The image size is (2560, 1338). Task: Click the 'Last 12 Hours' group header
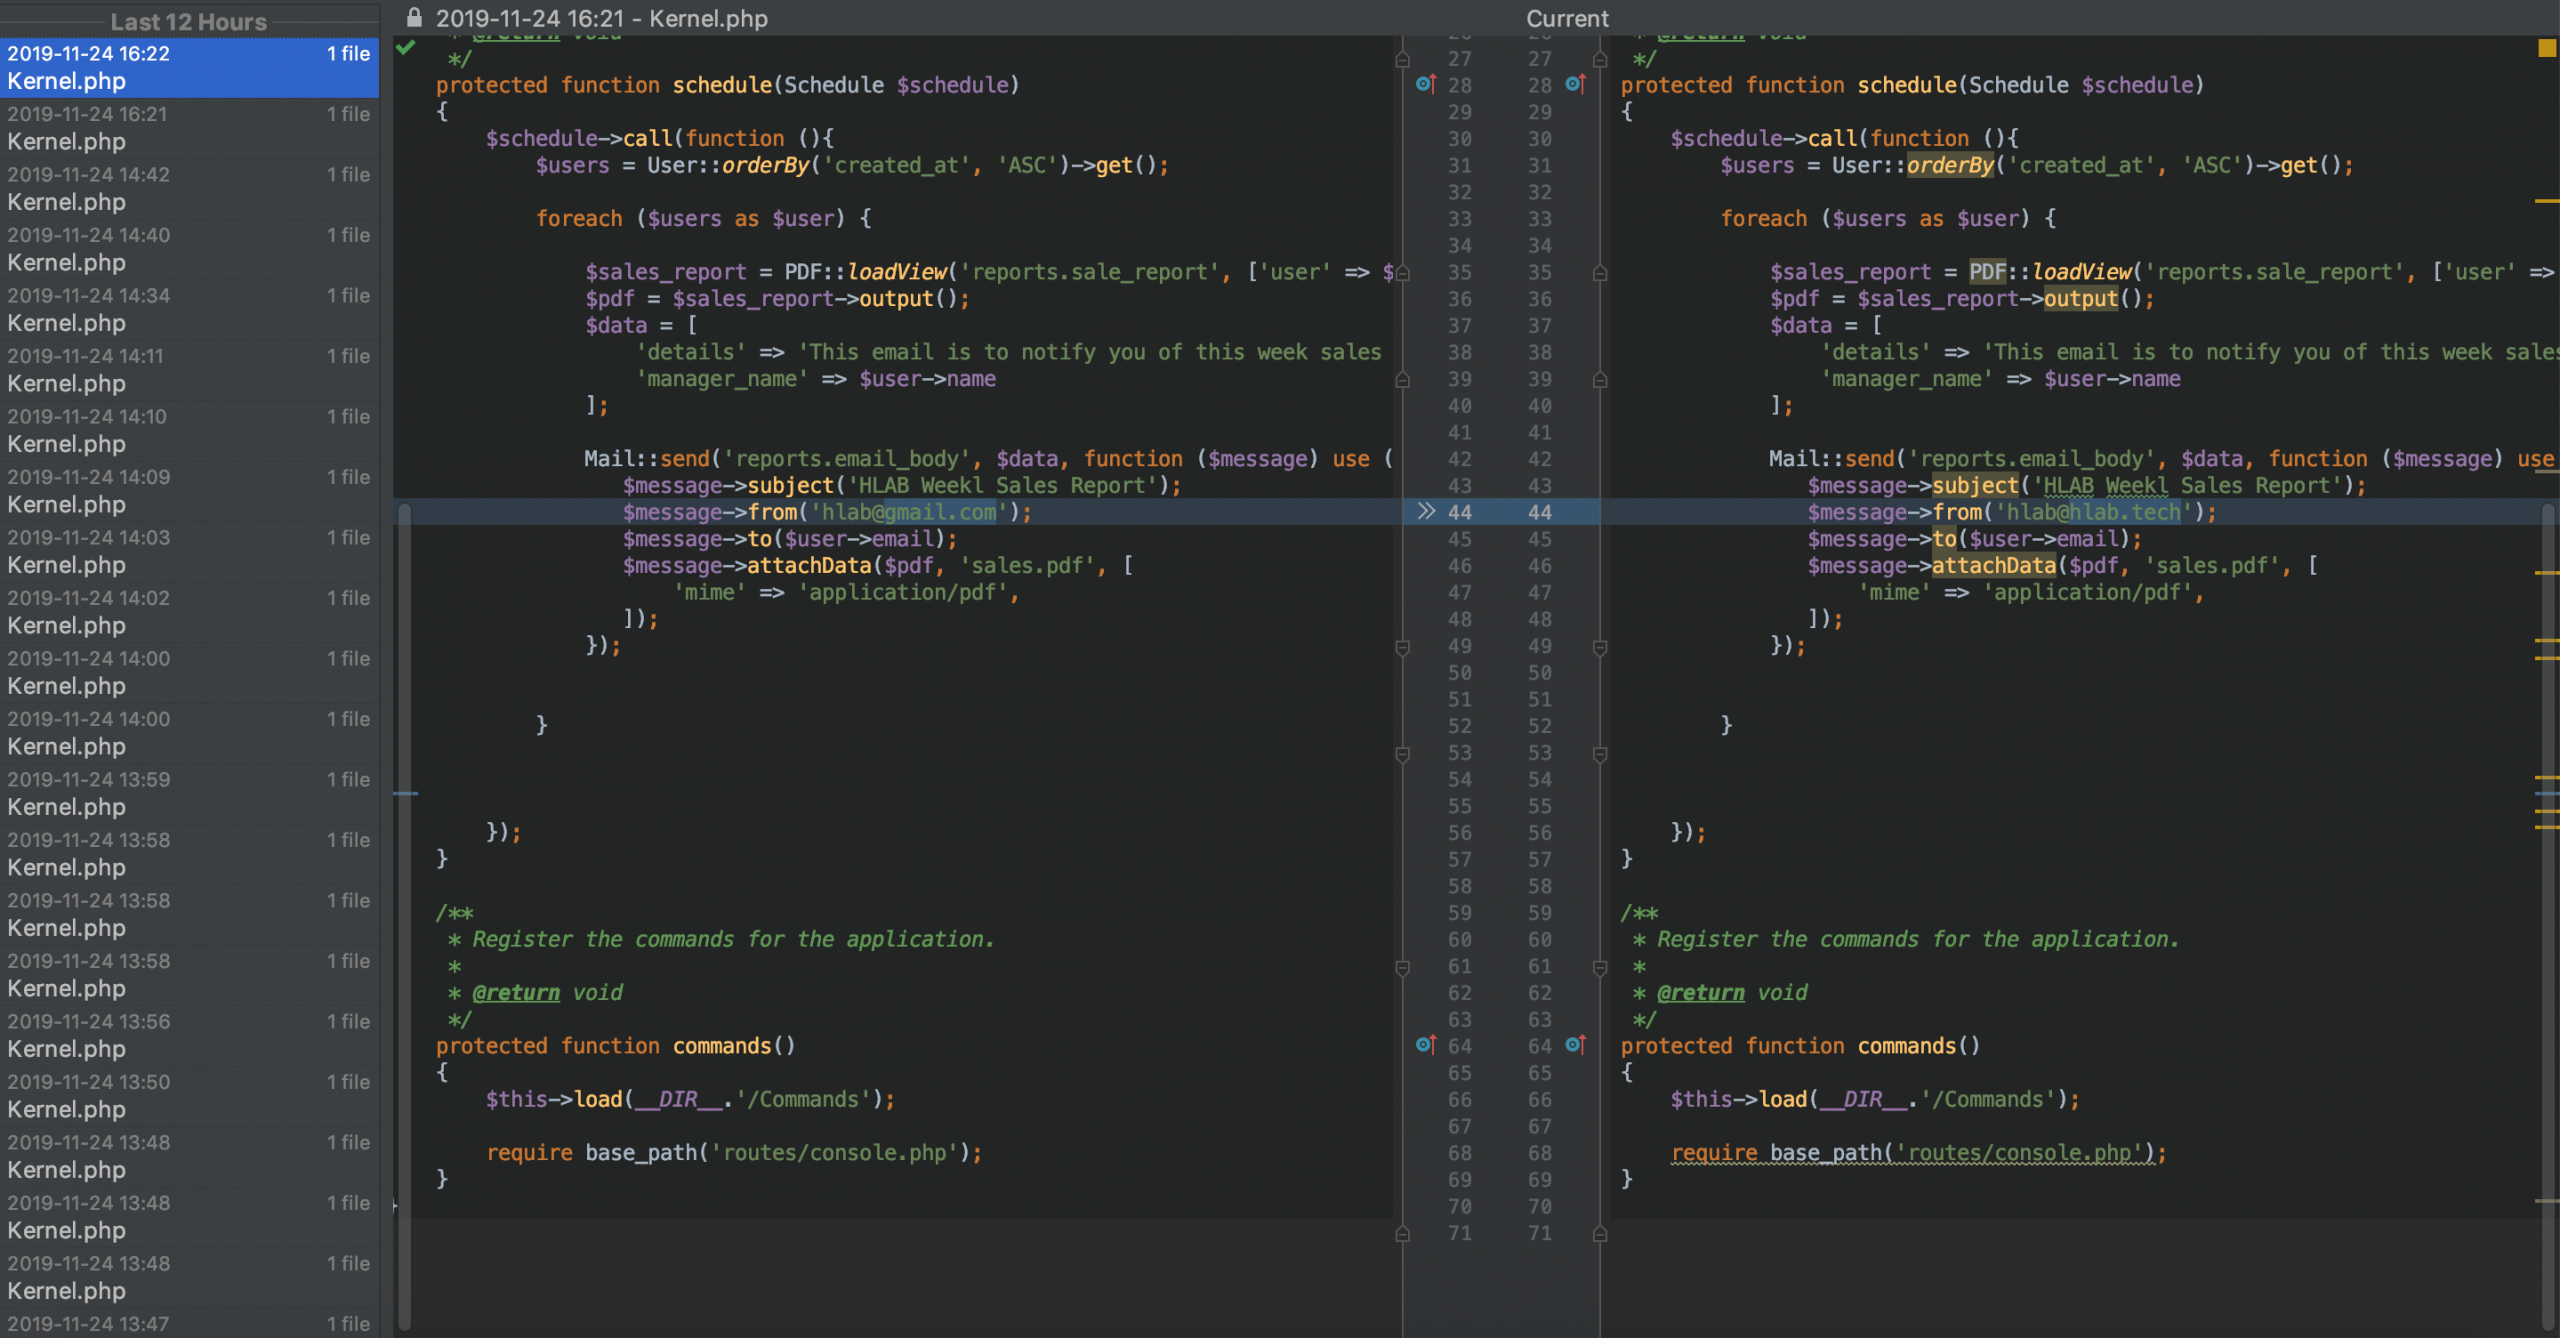click(188, 21)
